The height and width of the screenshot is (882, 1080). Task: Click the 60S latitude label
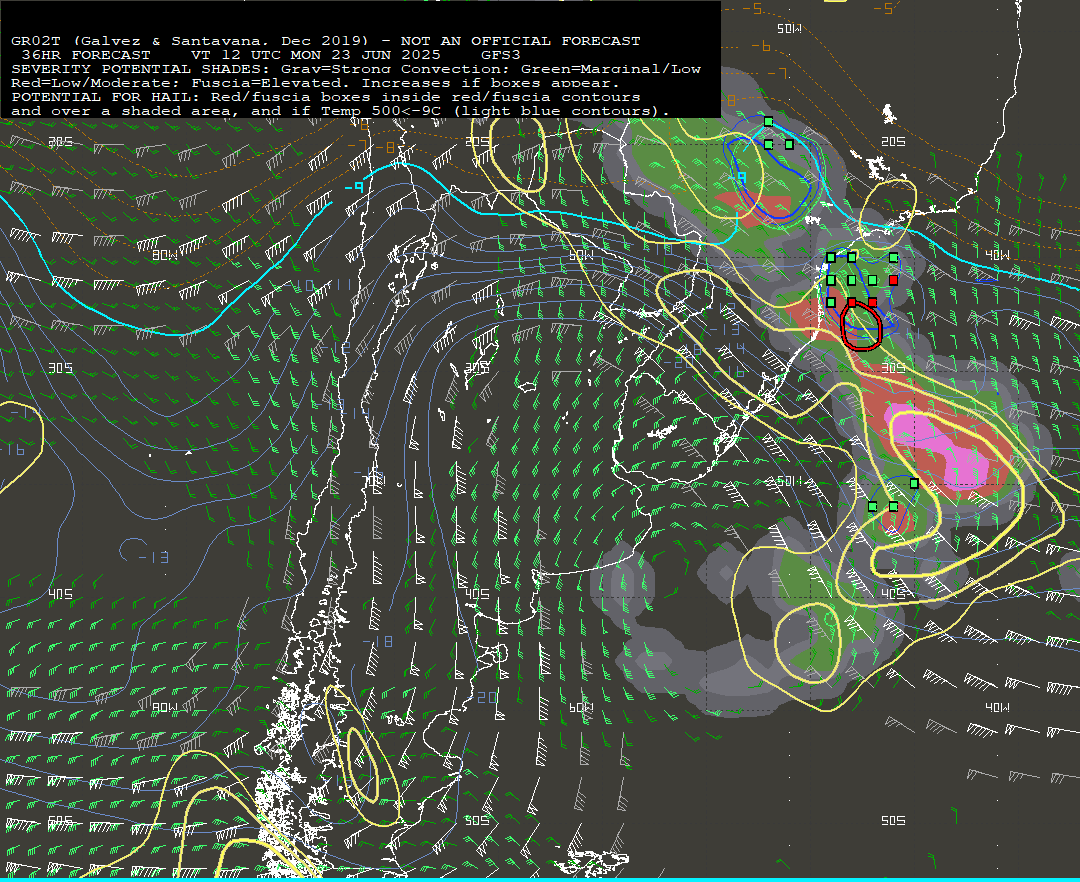[x=59, y=820]
